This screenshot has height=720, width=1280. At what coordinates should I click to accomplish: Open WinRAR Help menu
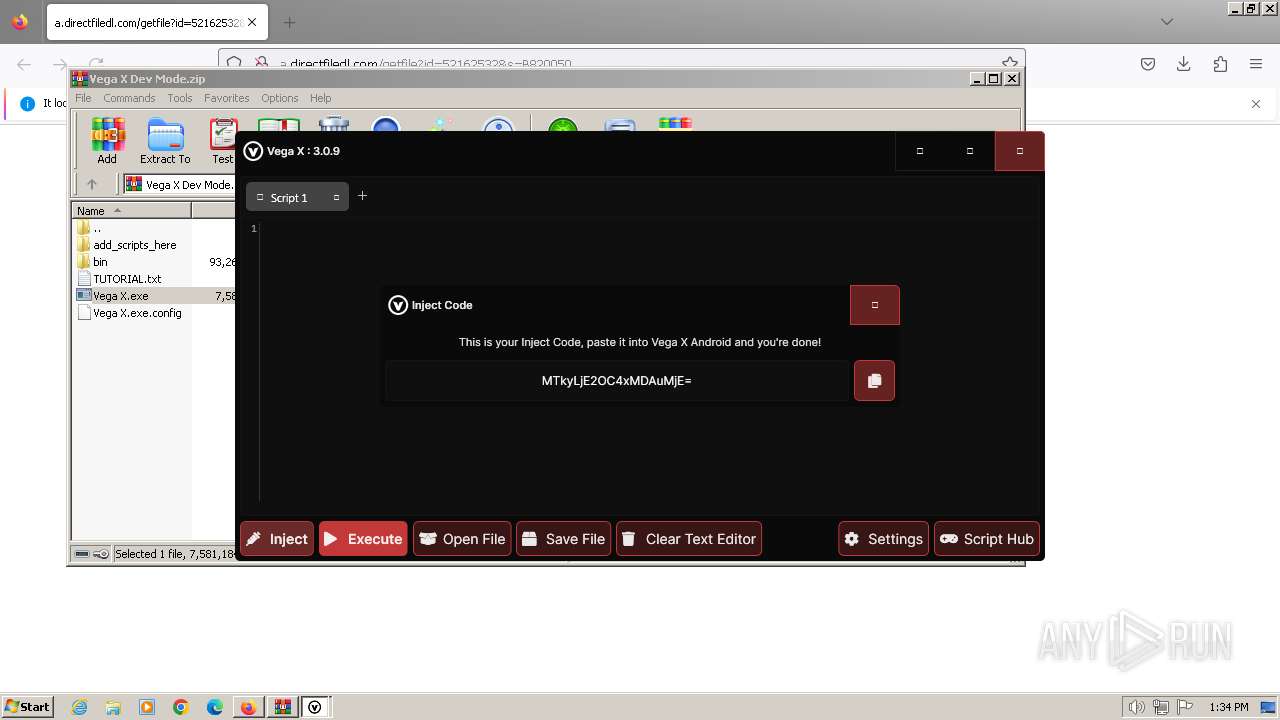tap(320, 98)
